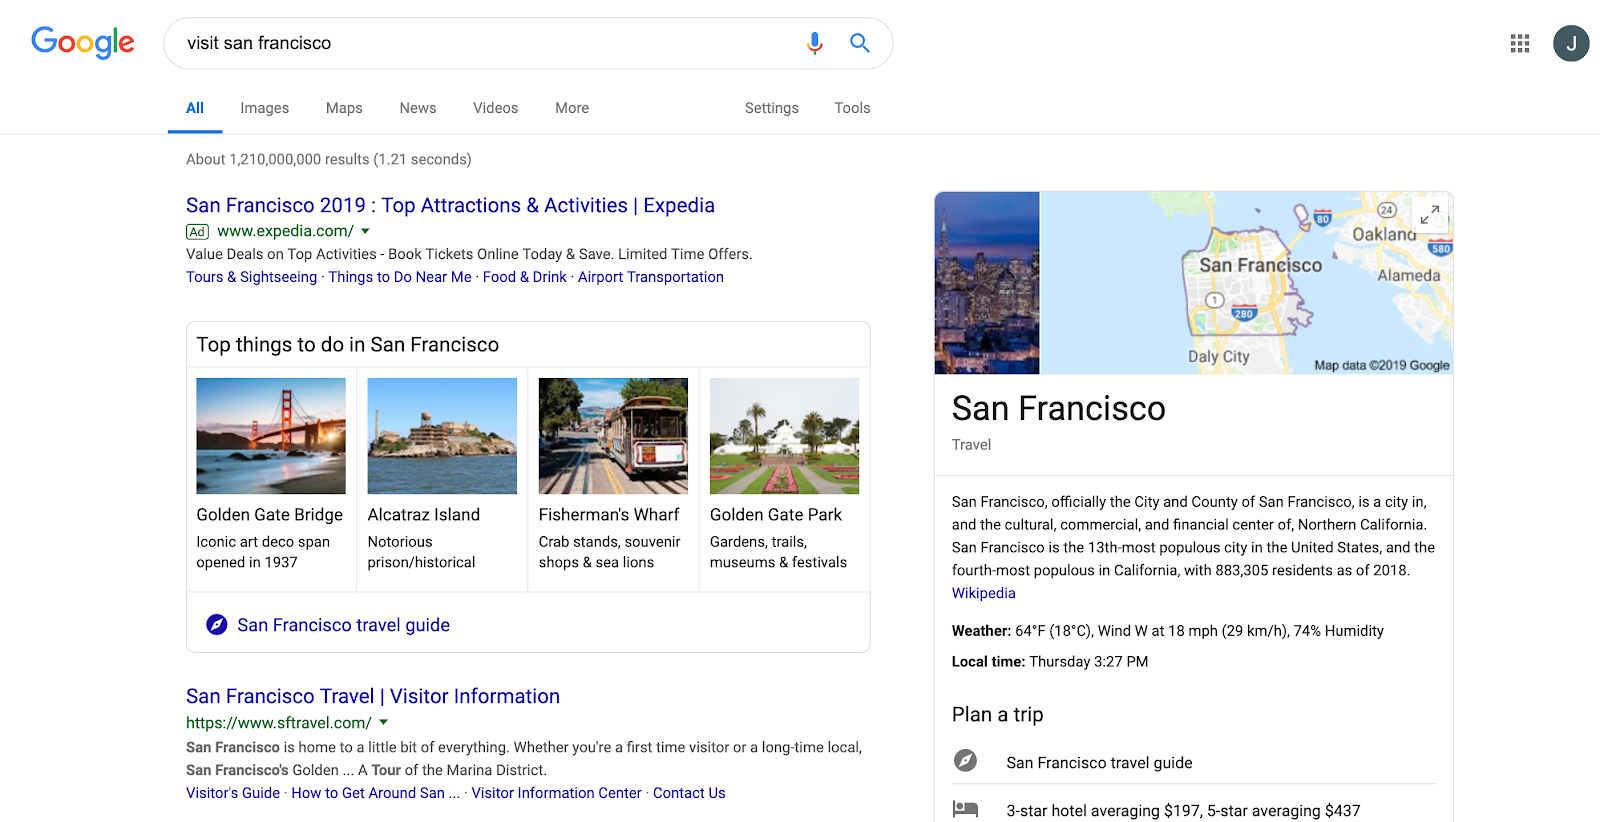Click the Golden Gate Park title text

pos(776,515)
